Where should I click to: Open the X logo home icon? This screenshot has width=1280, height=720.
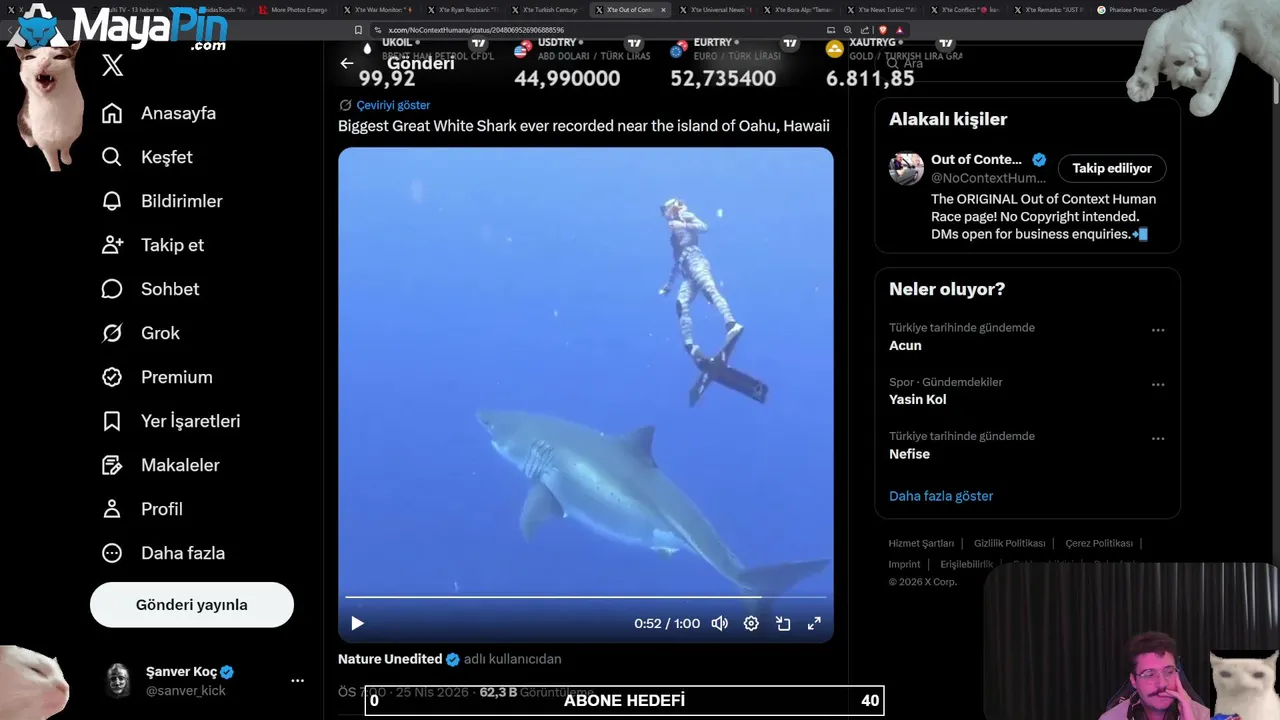pos(112,66)
